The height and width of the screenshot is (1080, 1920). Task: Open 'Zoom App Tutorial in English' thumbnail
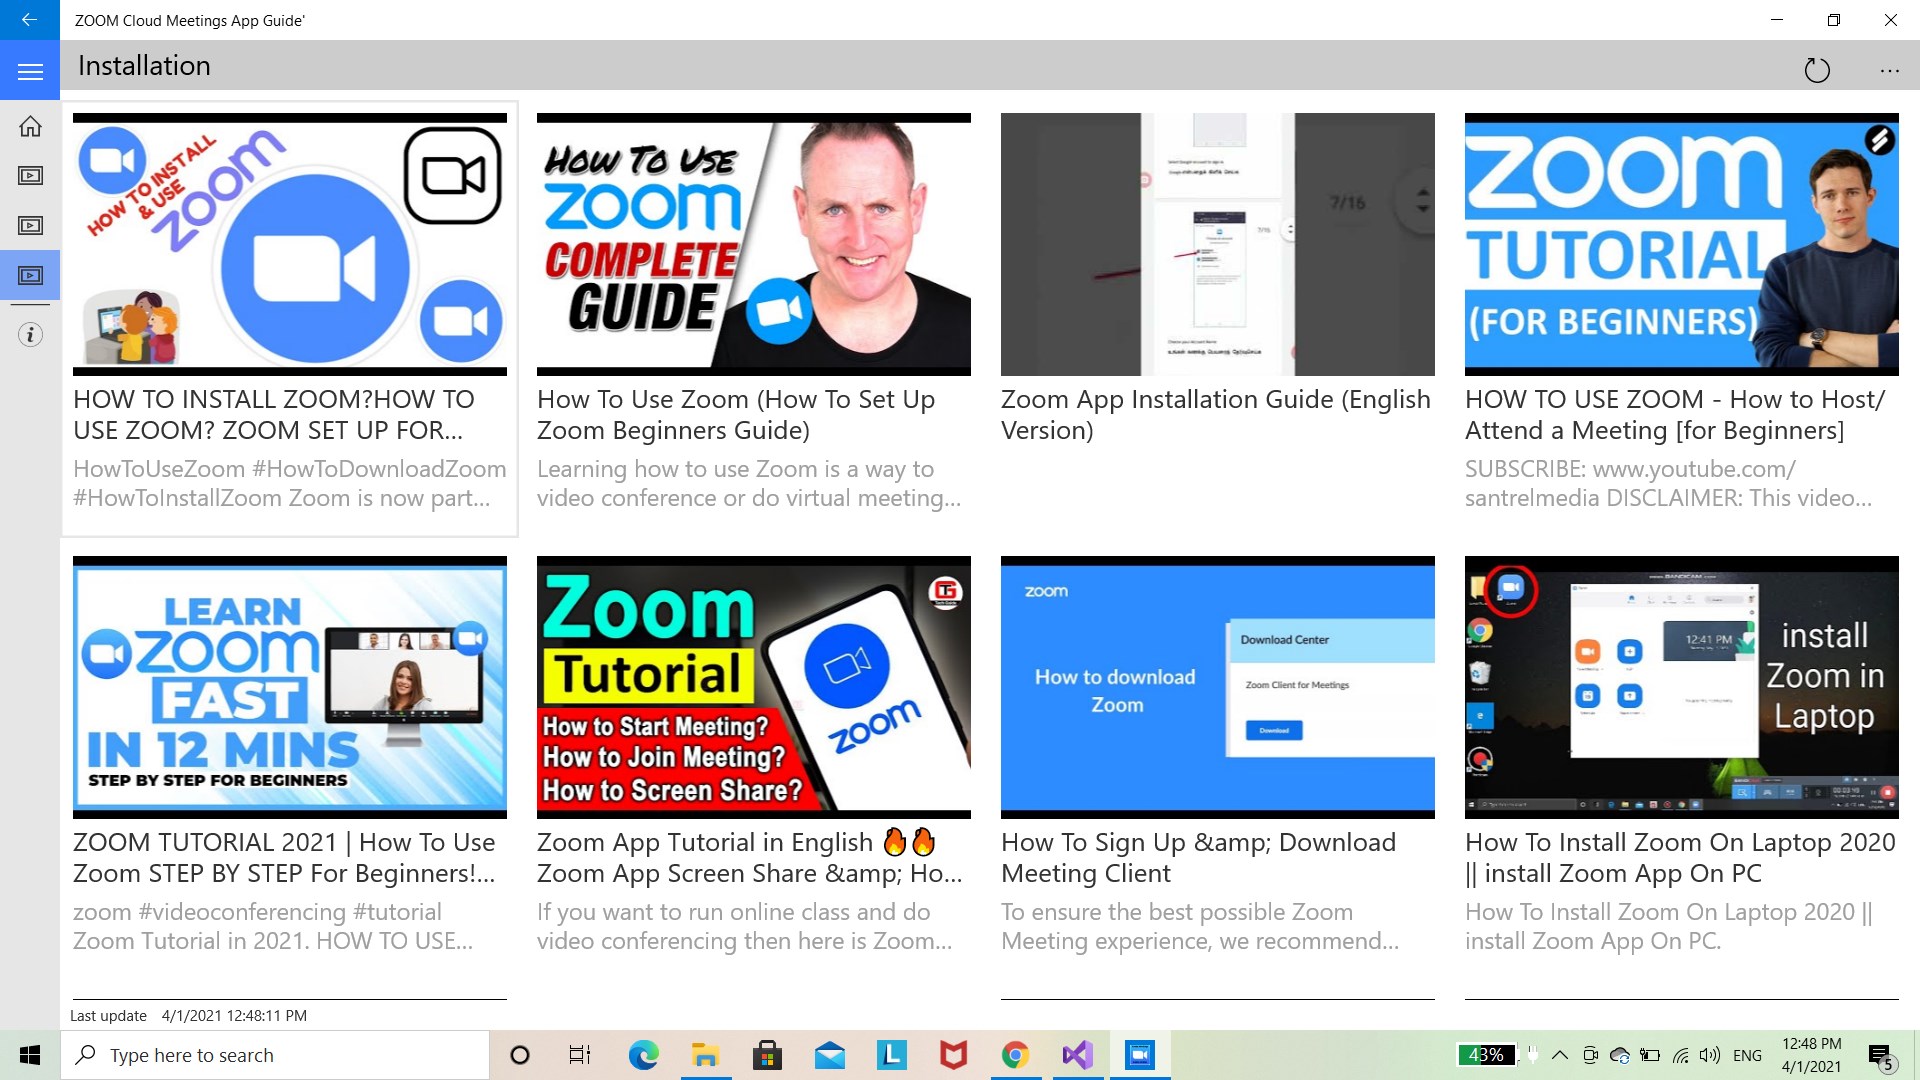753,687
